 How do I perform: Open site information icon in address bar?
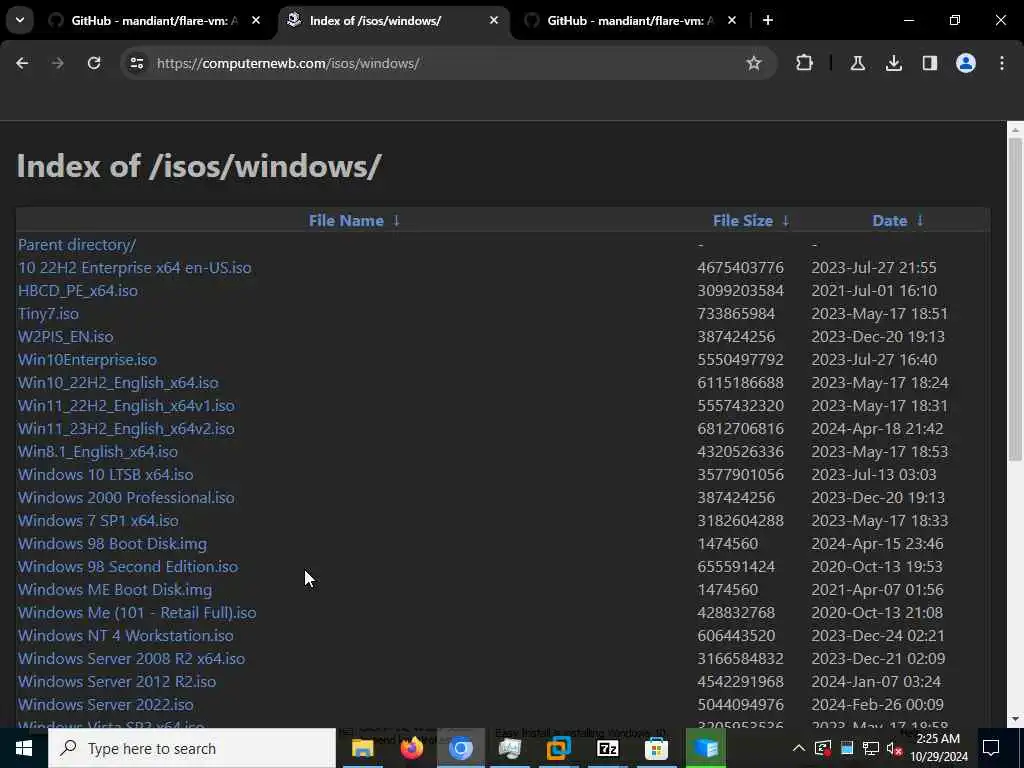(x=136, y=63)
